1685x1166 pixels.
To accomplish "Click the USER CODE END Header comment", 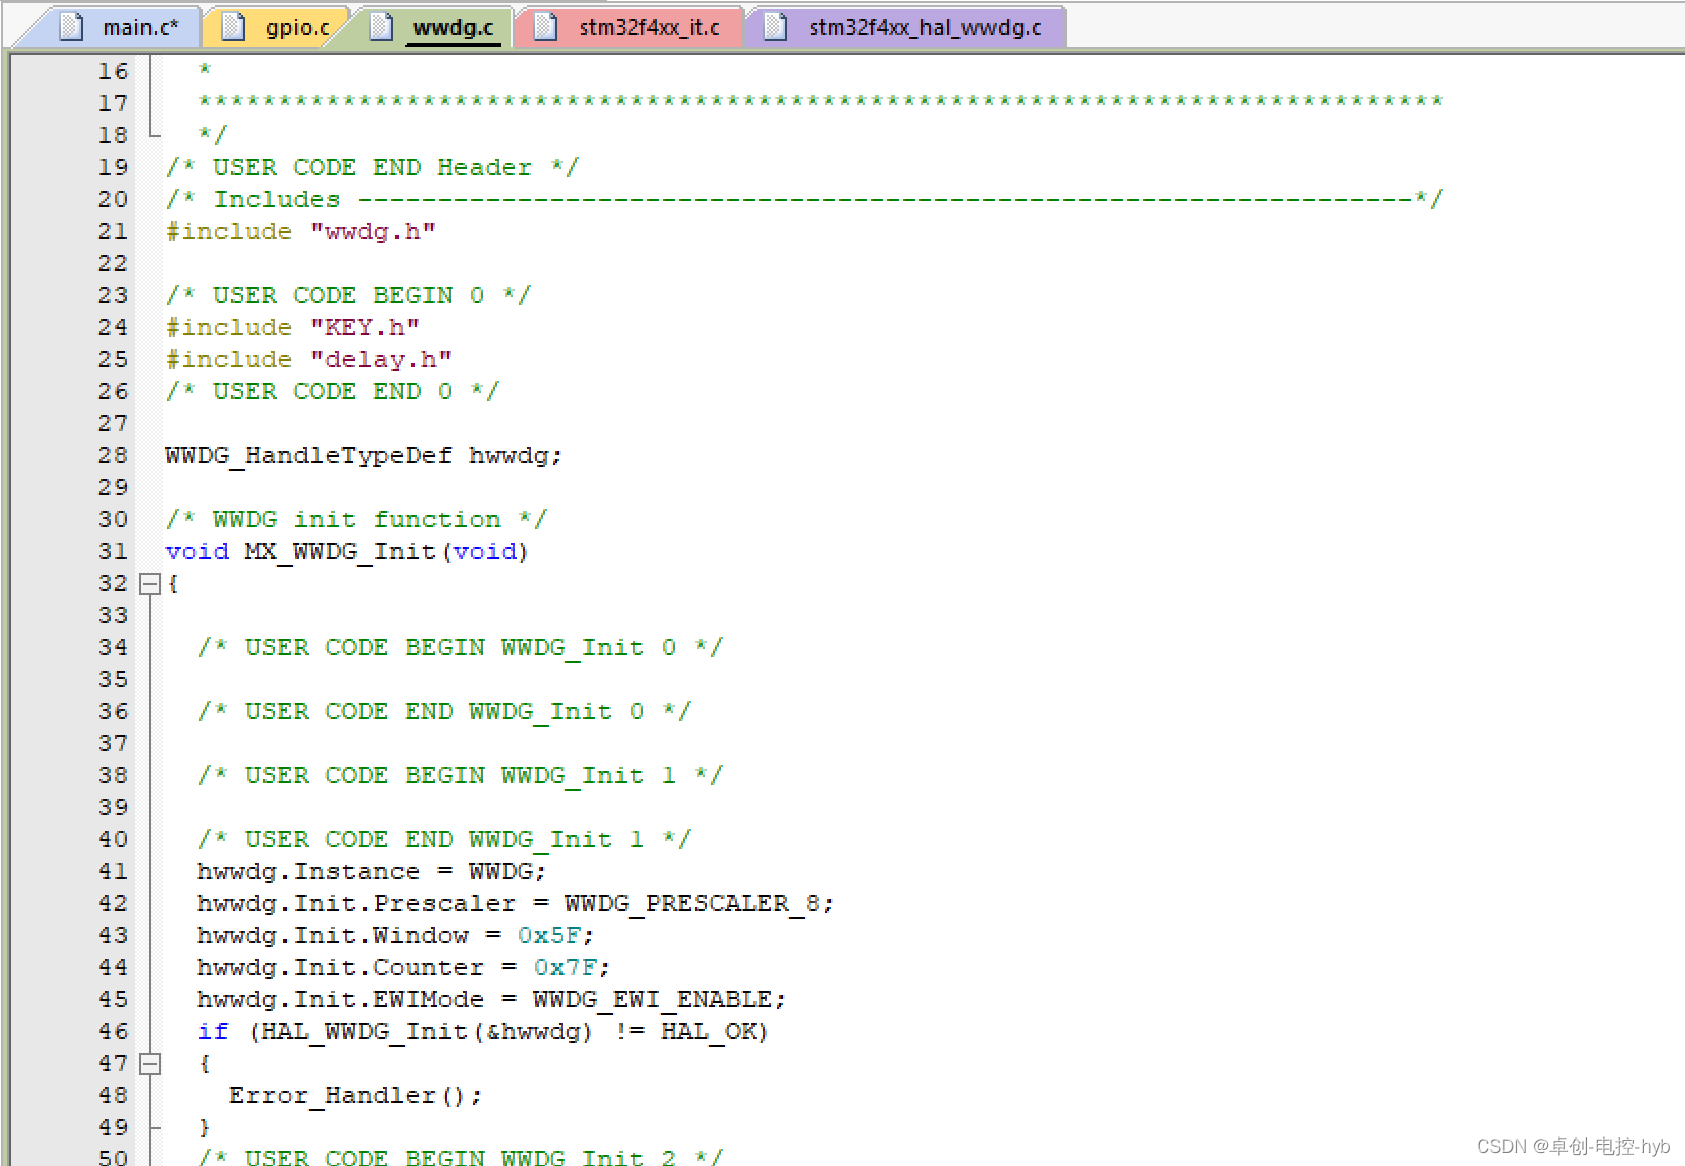I will (x=372, y=168).
